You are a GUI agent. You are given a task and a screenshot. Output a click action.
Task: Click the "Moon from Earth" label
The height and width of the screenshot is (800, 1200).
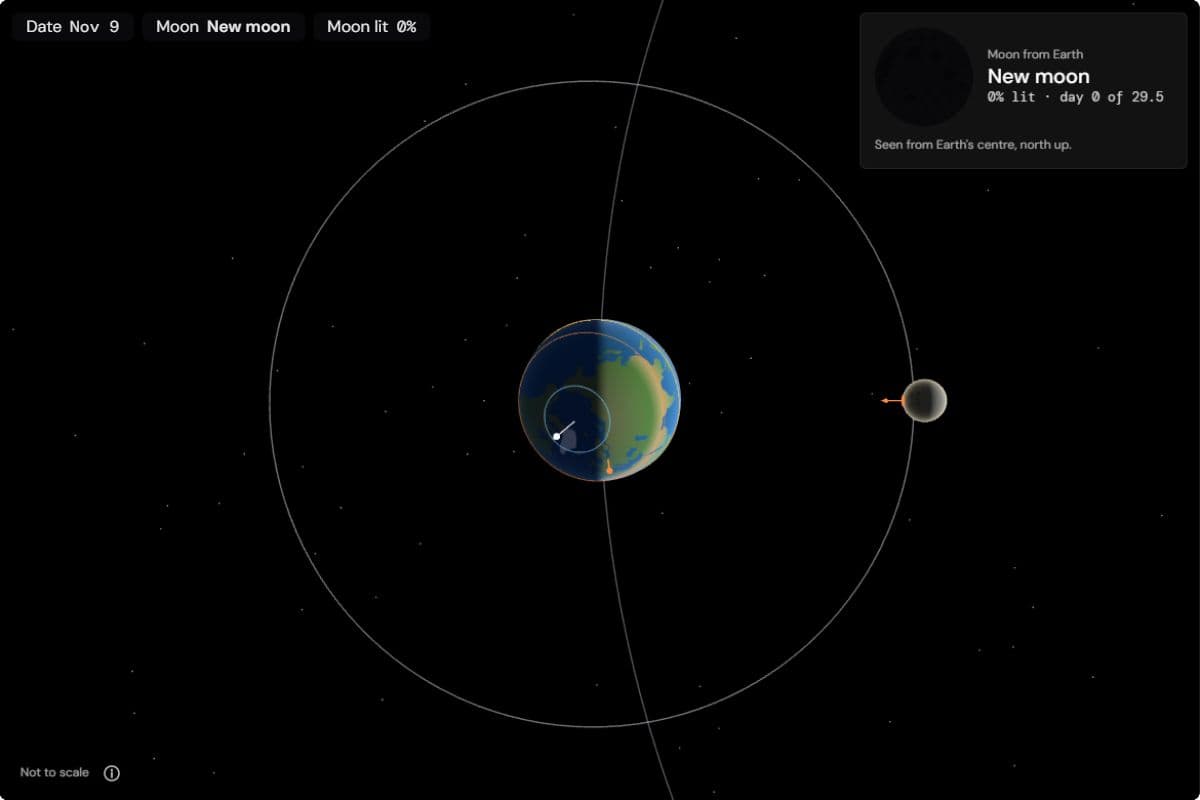point(1035,54)
